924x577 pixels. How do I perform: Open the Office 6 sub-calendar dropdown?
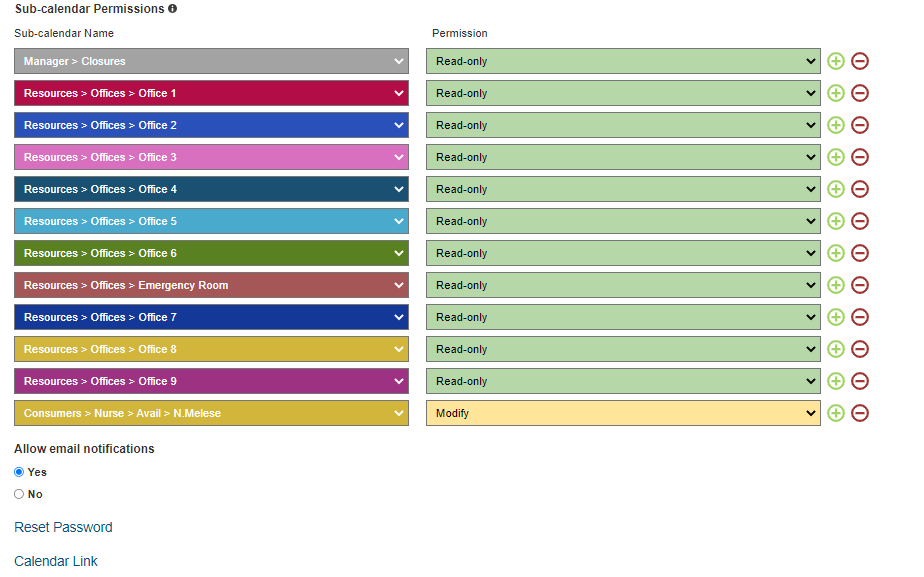coord(212,253)
